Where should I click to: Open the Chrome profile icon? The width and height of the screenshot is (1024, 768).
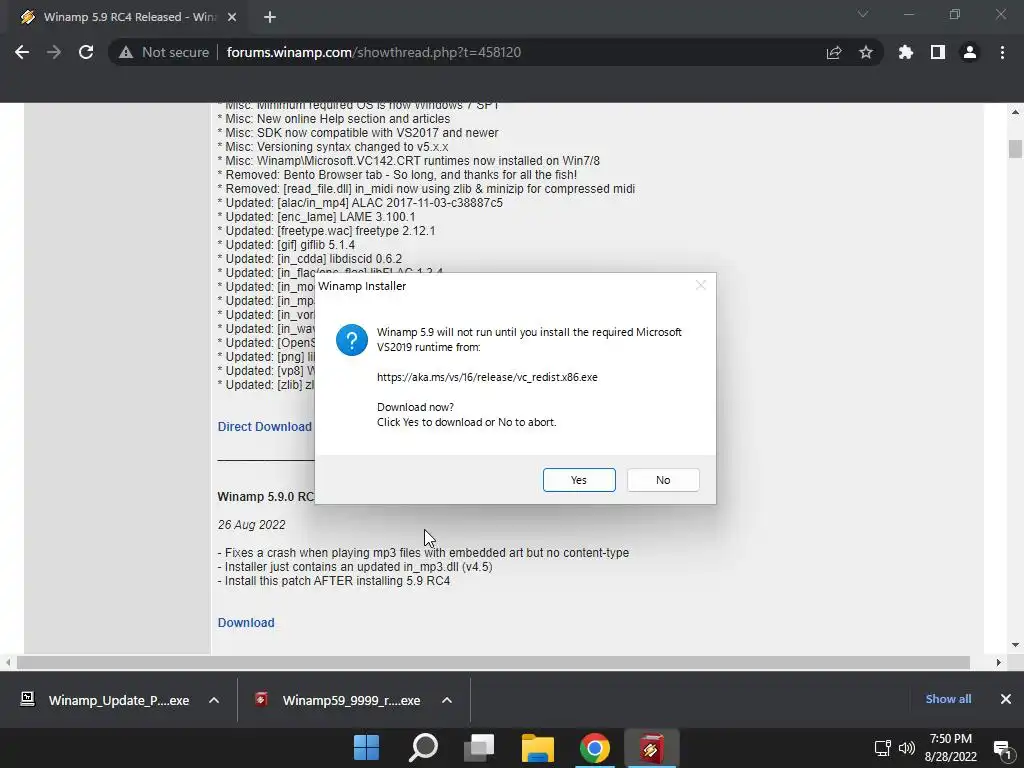970,52
